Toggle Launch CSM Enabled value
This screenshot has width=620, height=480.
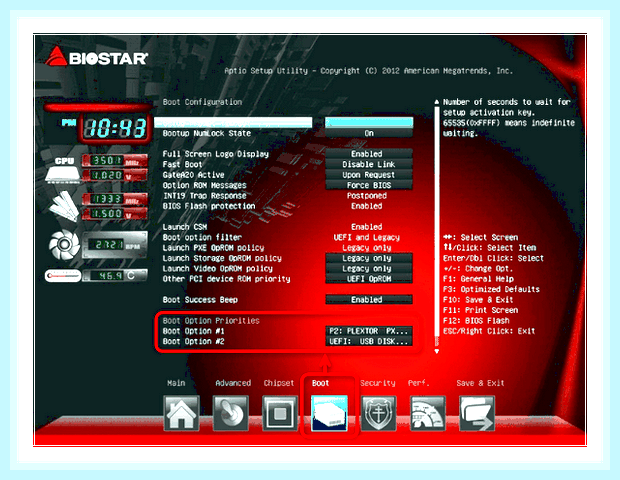367,227
